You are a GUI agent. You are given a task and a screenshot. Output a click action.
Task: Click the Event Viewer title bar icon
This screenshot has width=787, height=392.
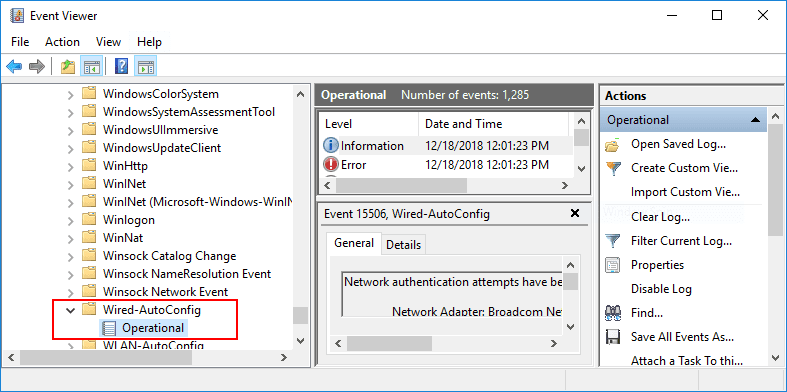click(x=17, y=16)
